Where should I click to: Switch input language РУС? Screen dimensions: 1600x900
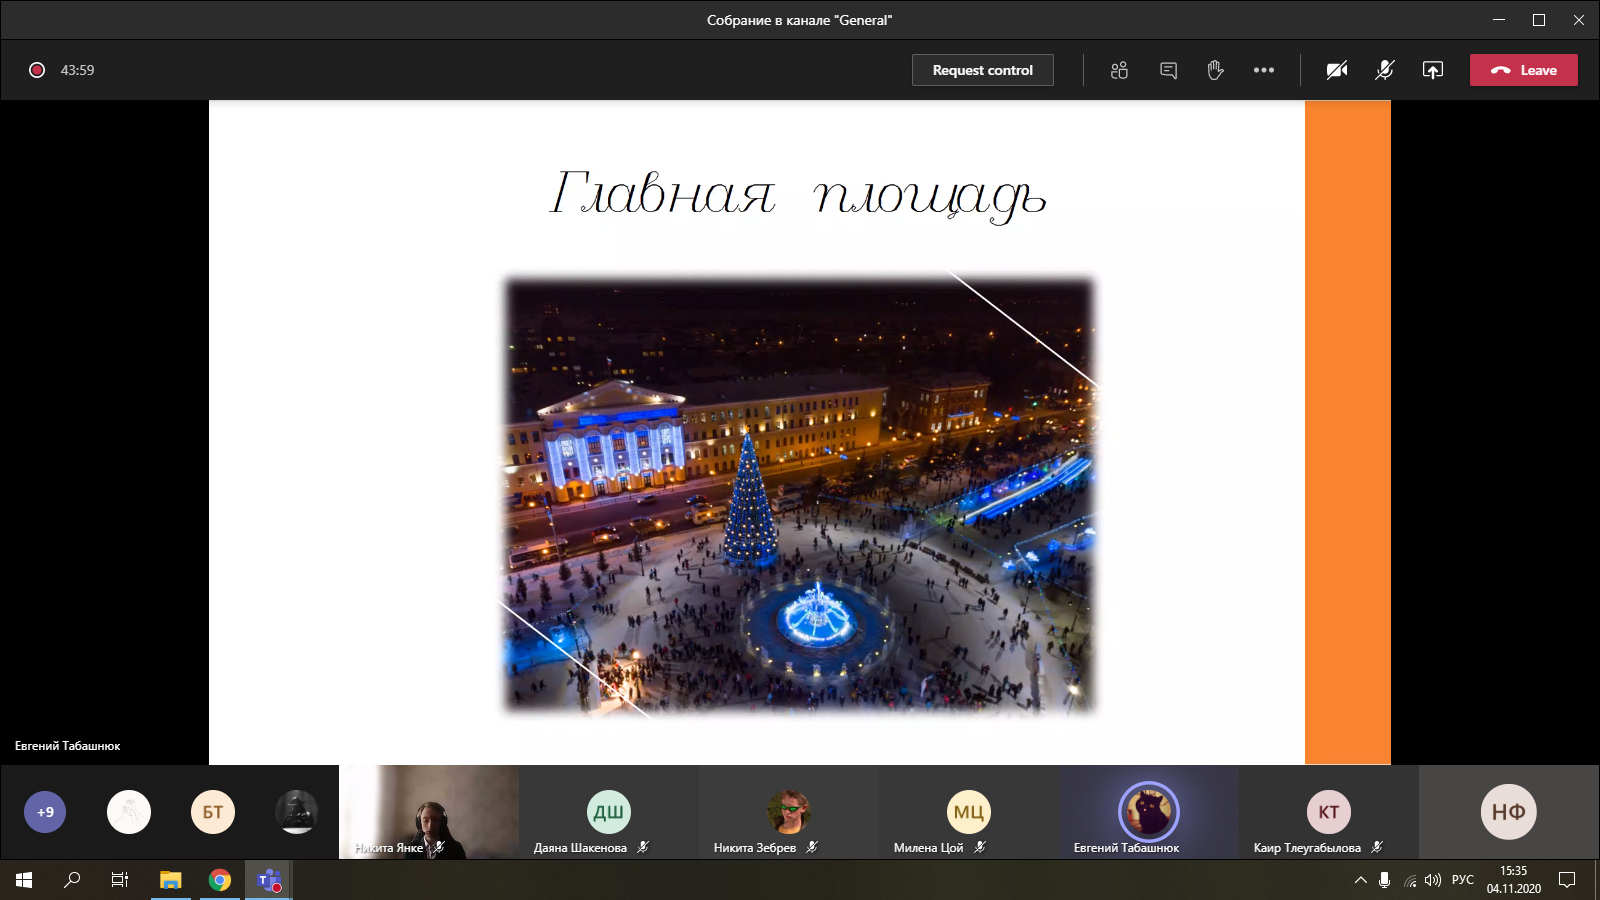pyautogui.click(x=1463, y=880)
